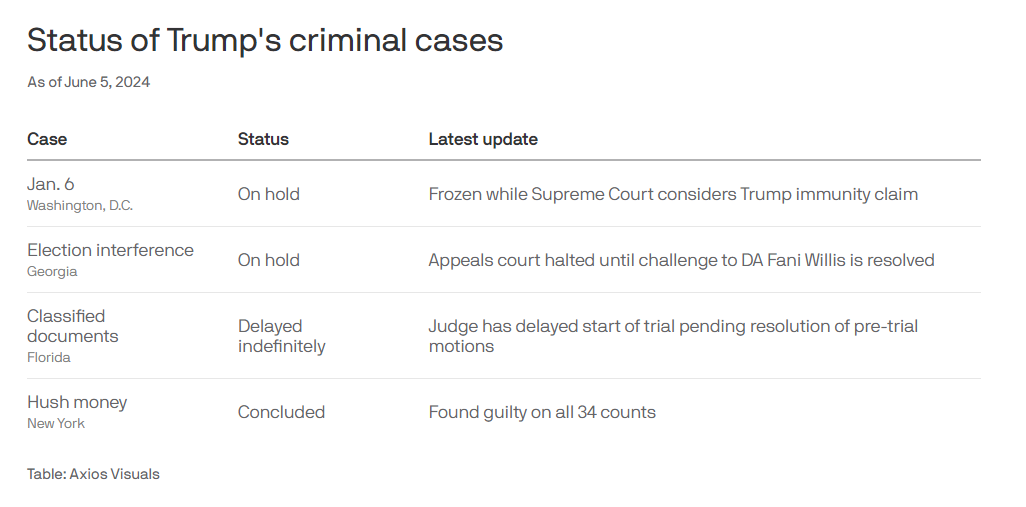Click the 'Status' column header
Viewport: 1026px width, 507px height.
tap(263, 139)
